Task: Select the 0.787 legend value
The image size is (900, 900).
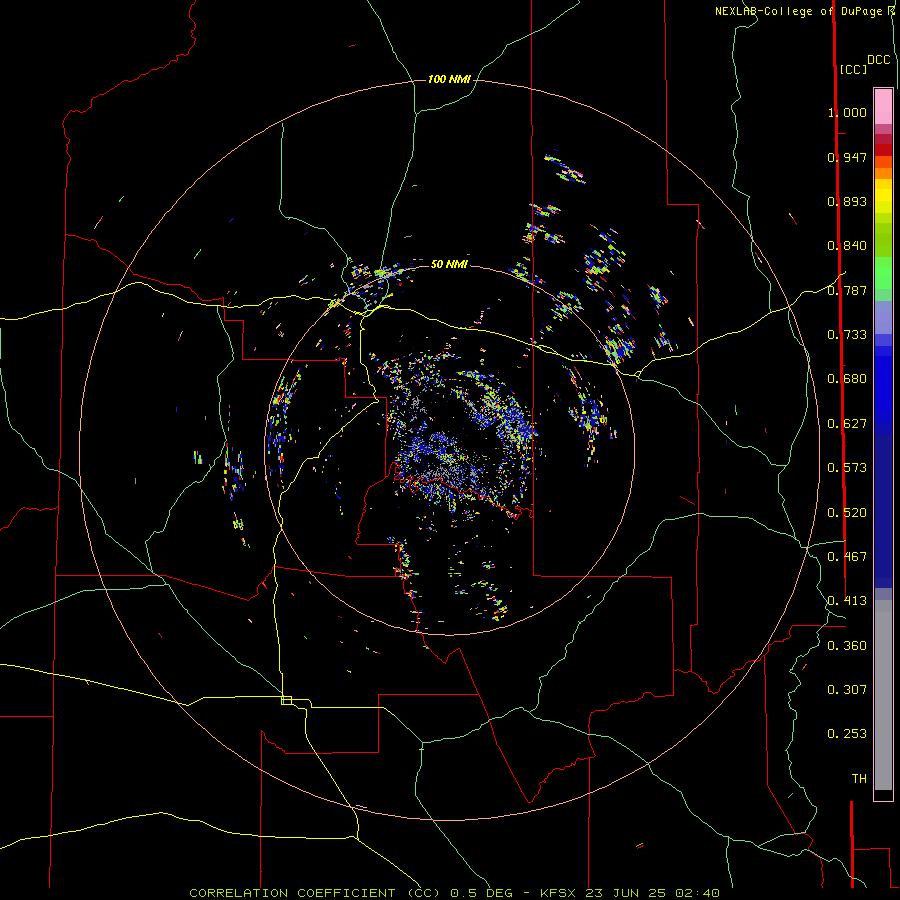Action: (847, 290)
